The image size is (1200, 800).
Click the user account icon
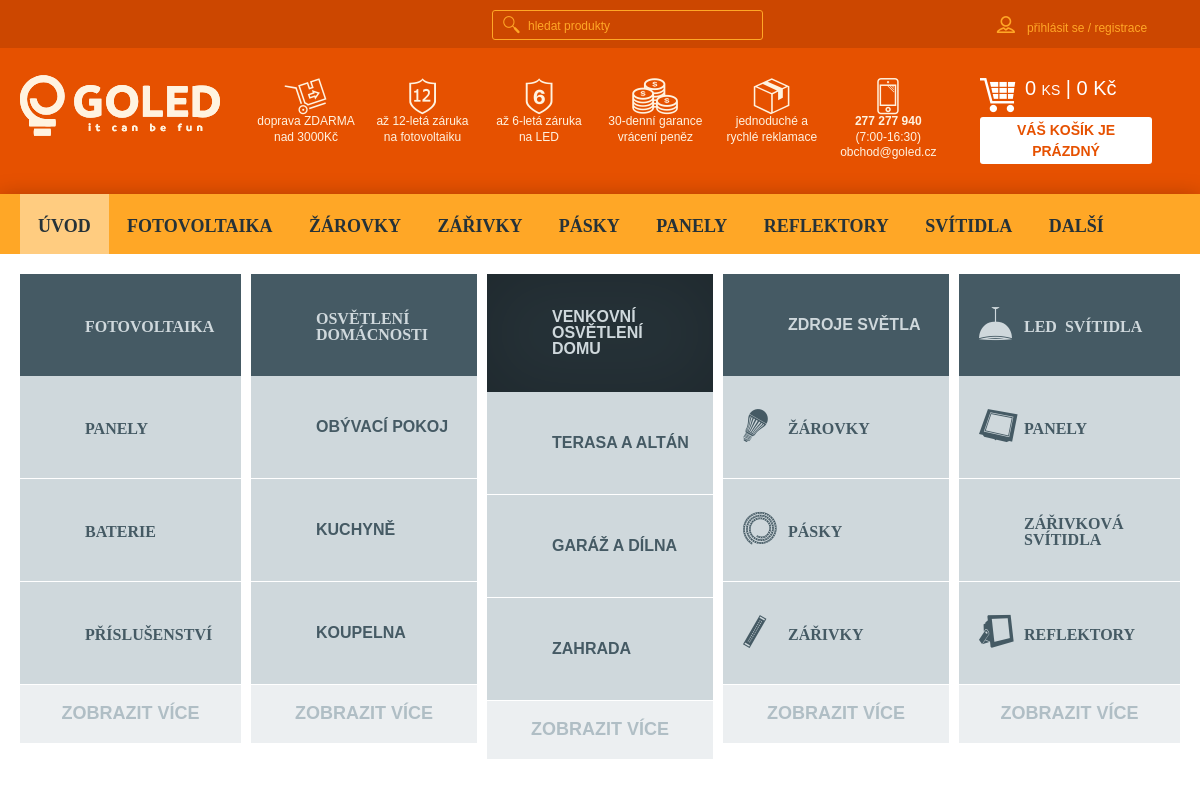pos(1006,25)
